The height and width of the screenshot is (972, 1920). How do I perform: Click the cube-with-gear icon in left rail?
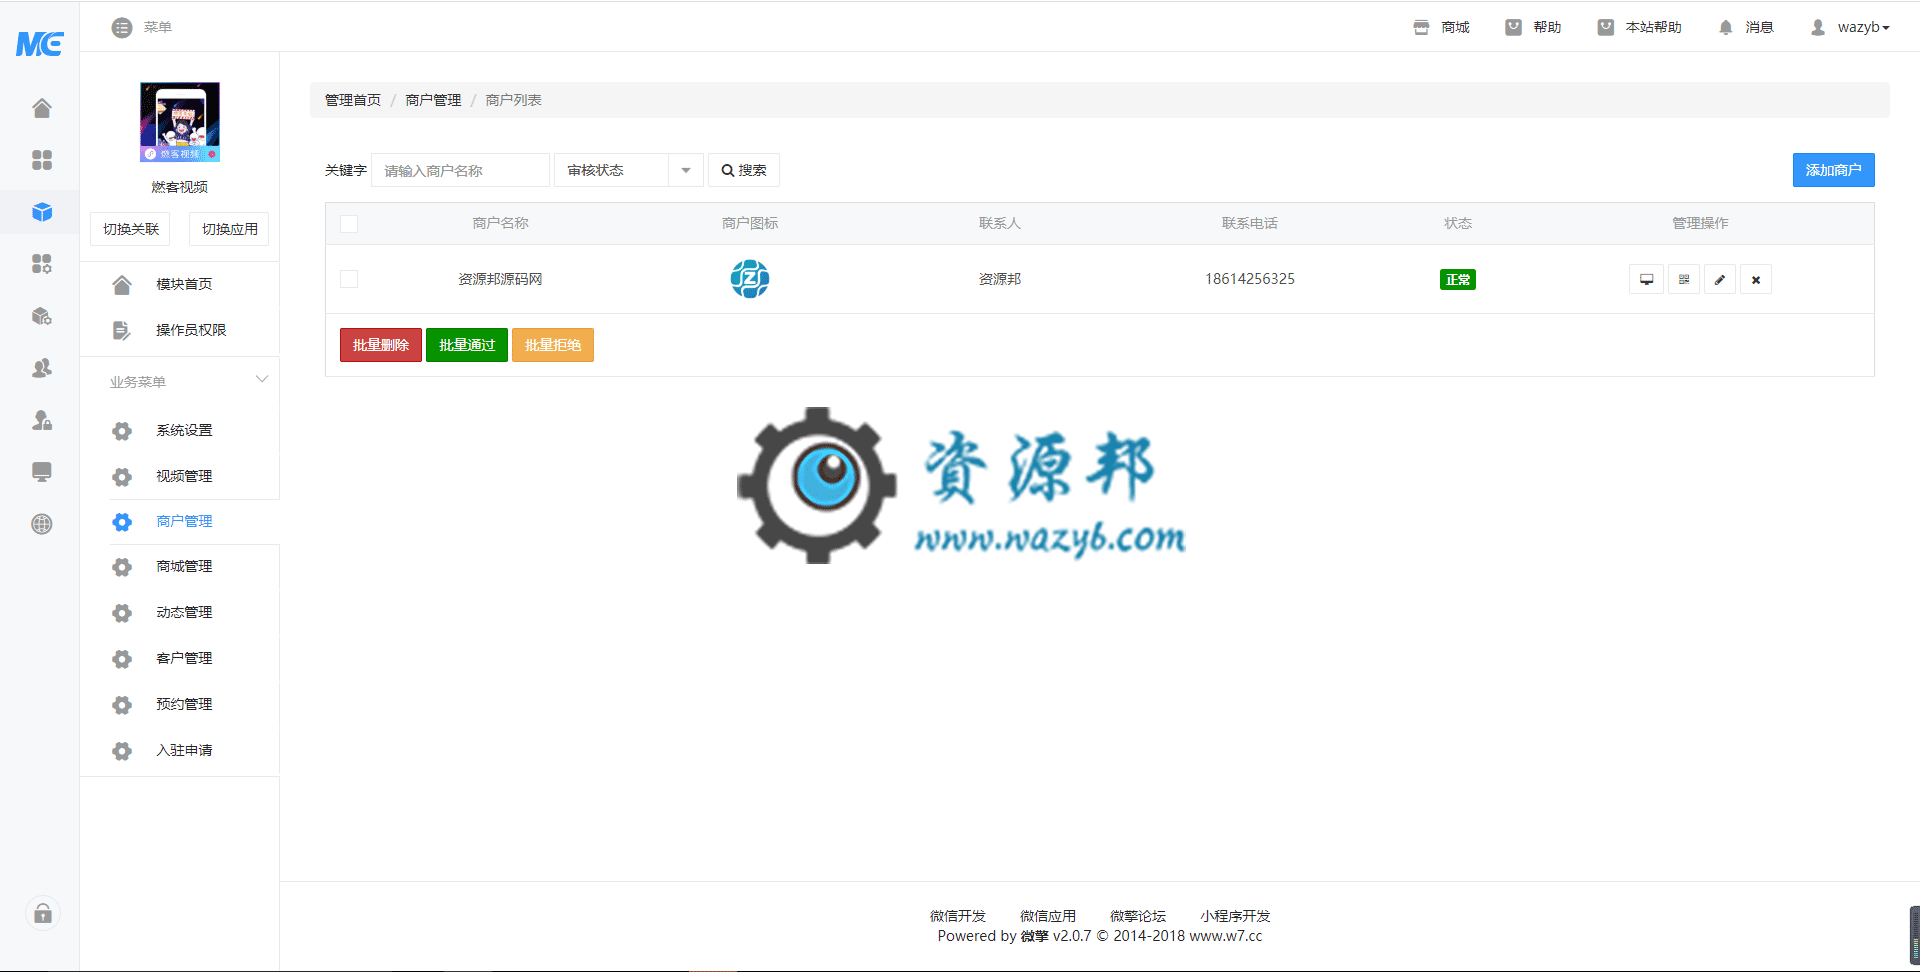42,316
